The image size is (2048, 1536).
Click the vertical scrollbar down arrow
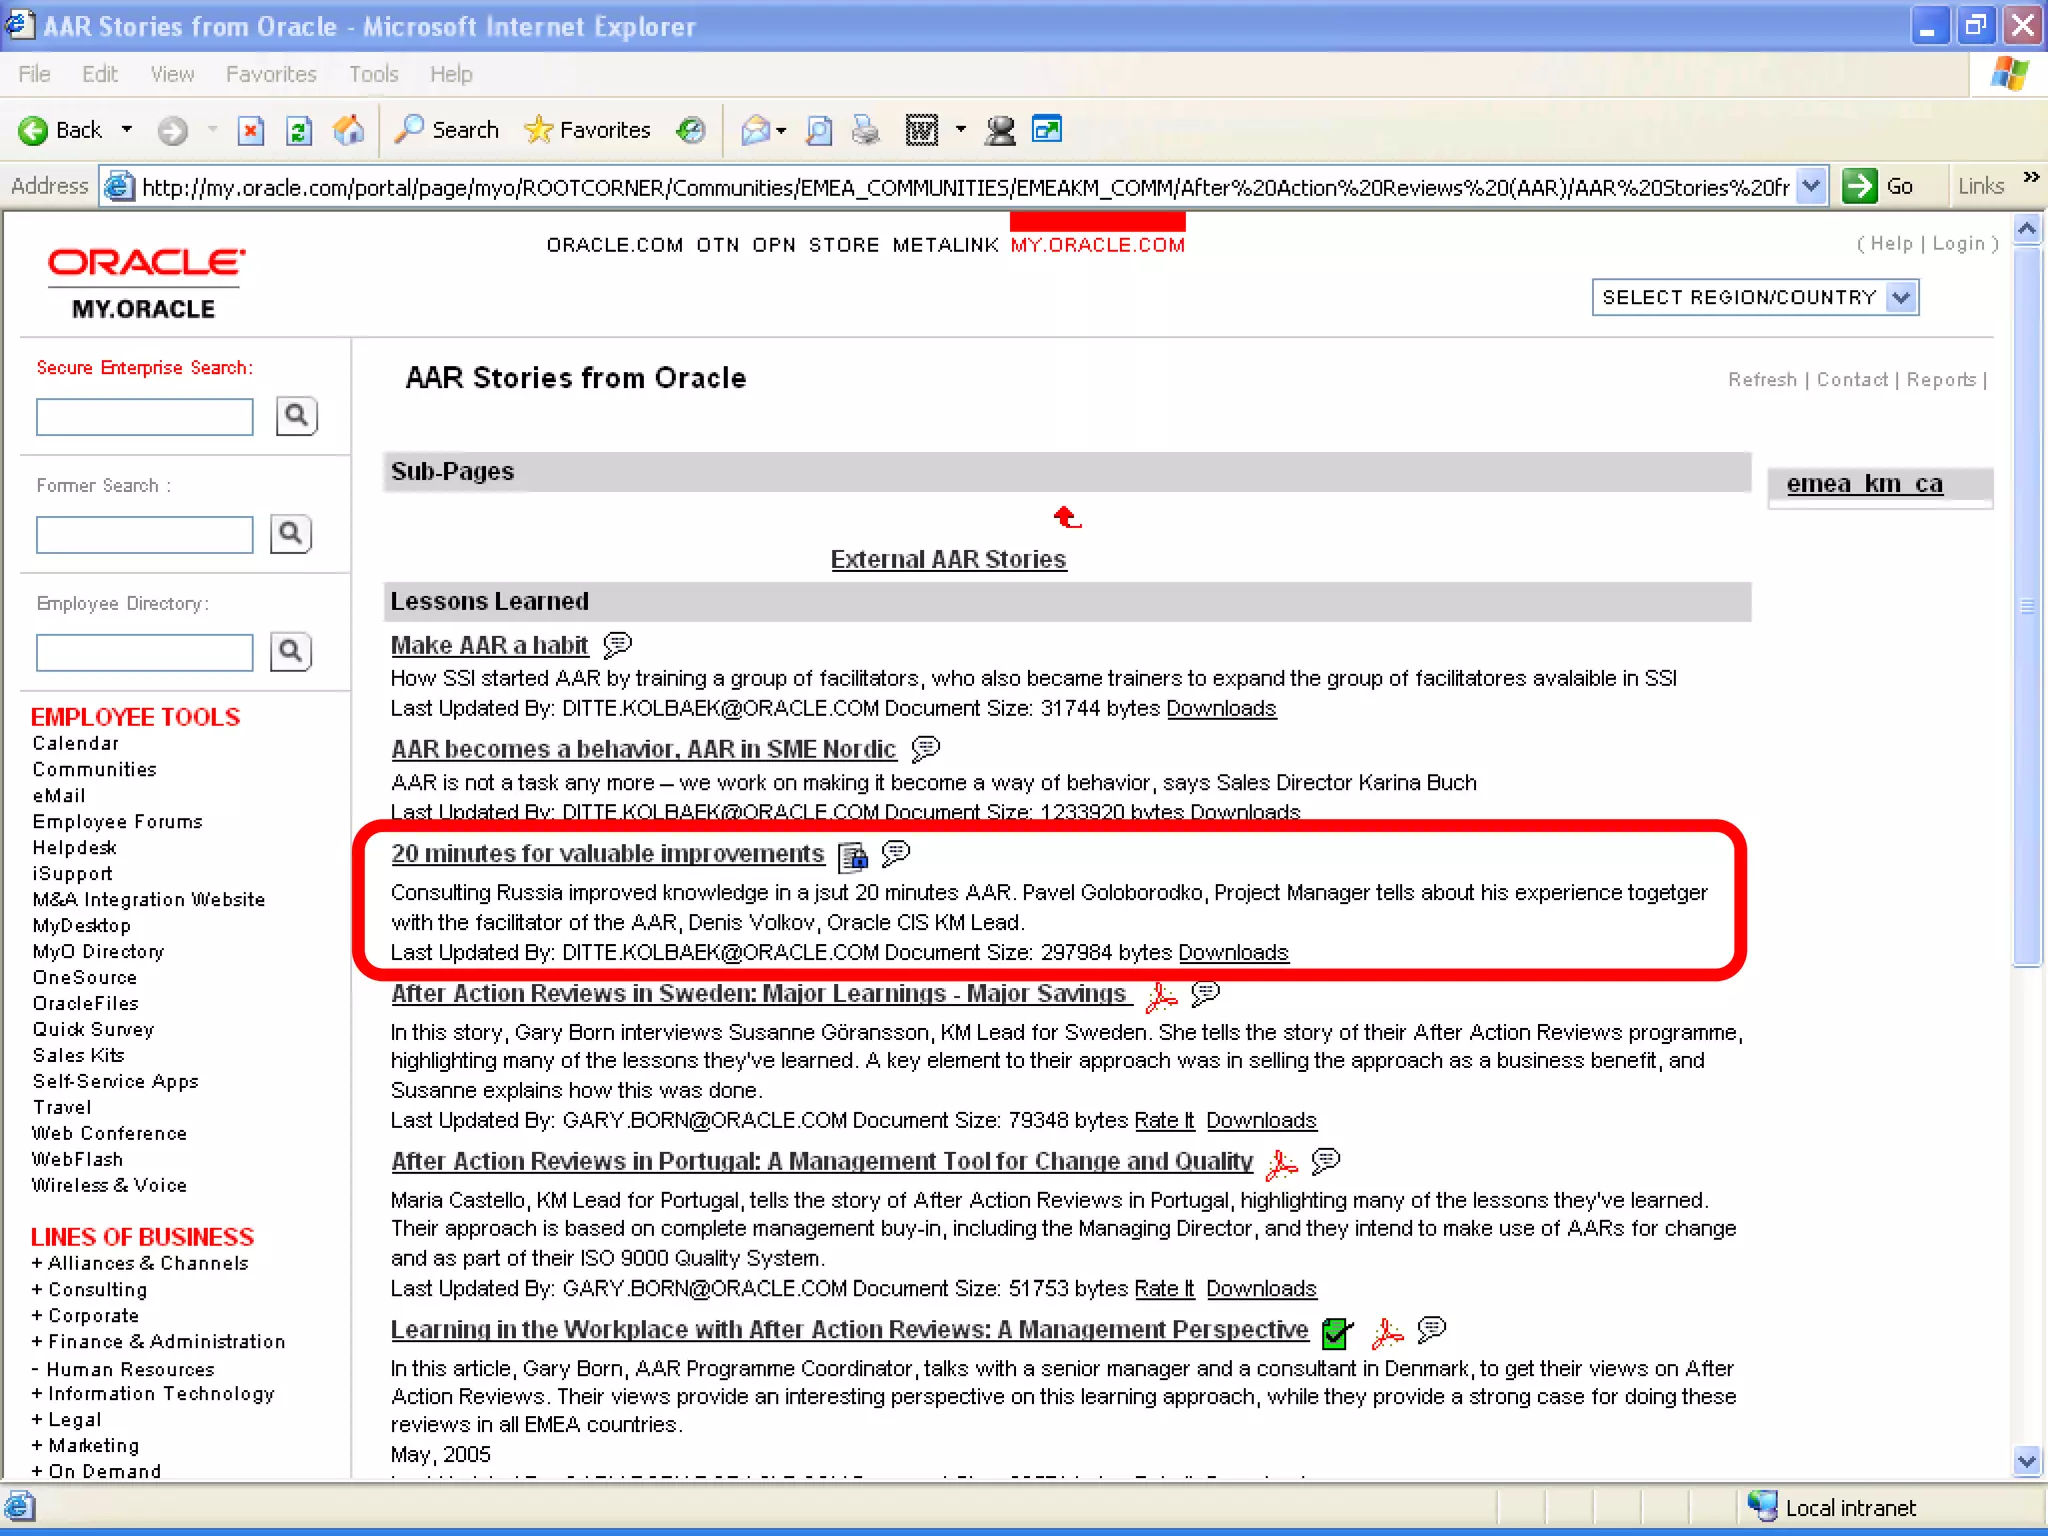2026,1461
